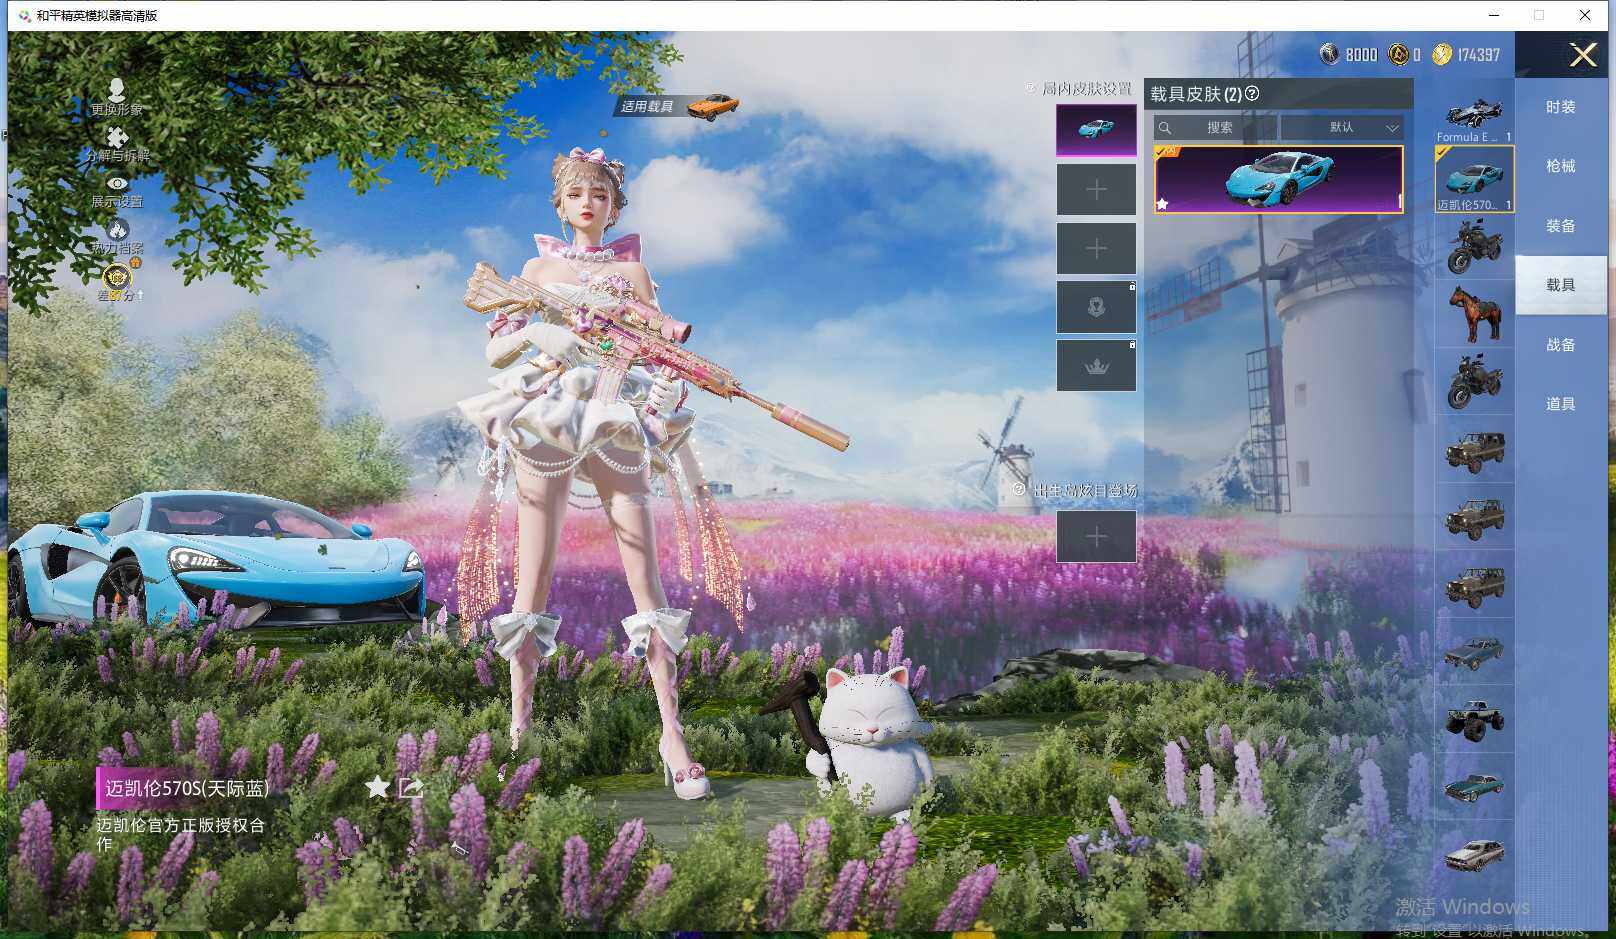Click the share icon next to 迈凯伦570S name

click(411, 787)
